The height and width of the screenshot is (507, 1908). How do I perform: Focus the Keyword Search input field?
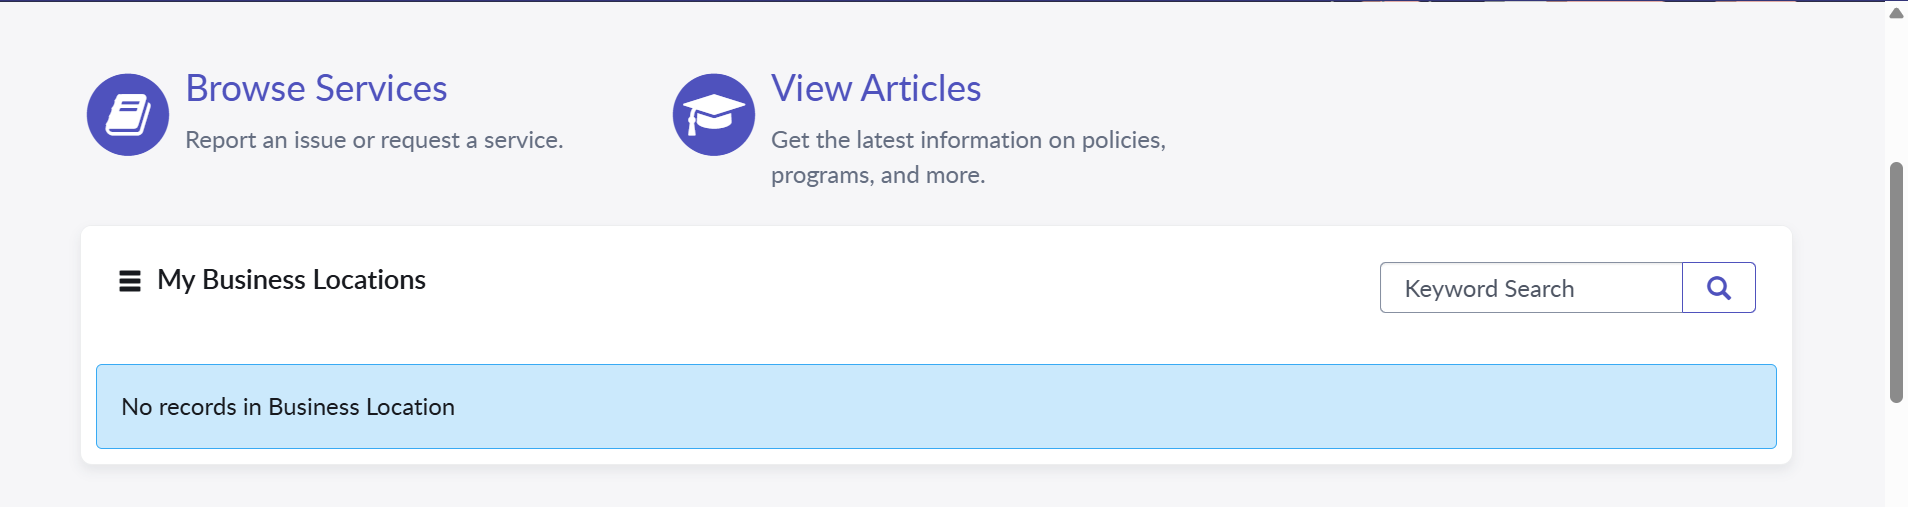coord(1531,288)
